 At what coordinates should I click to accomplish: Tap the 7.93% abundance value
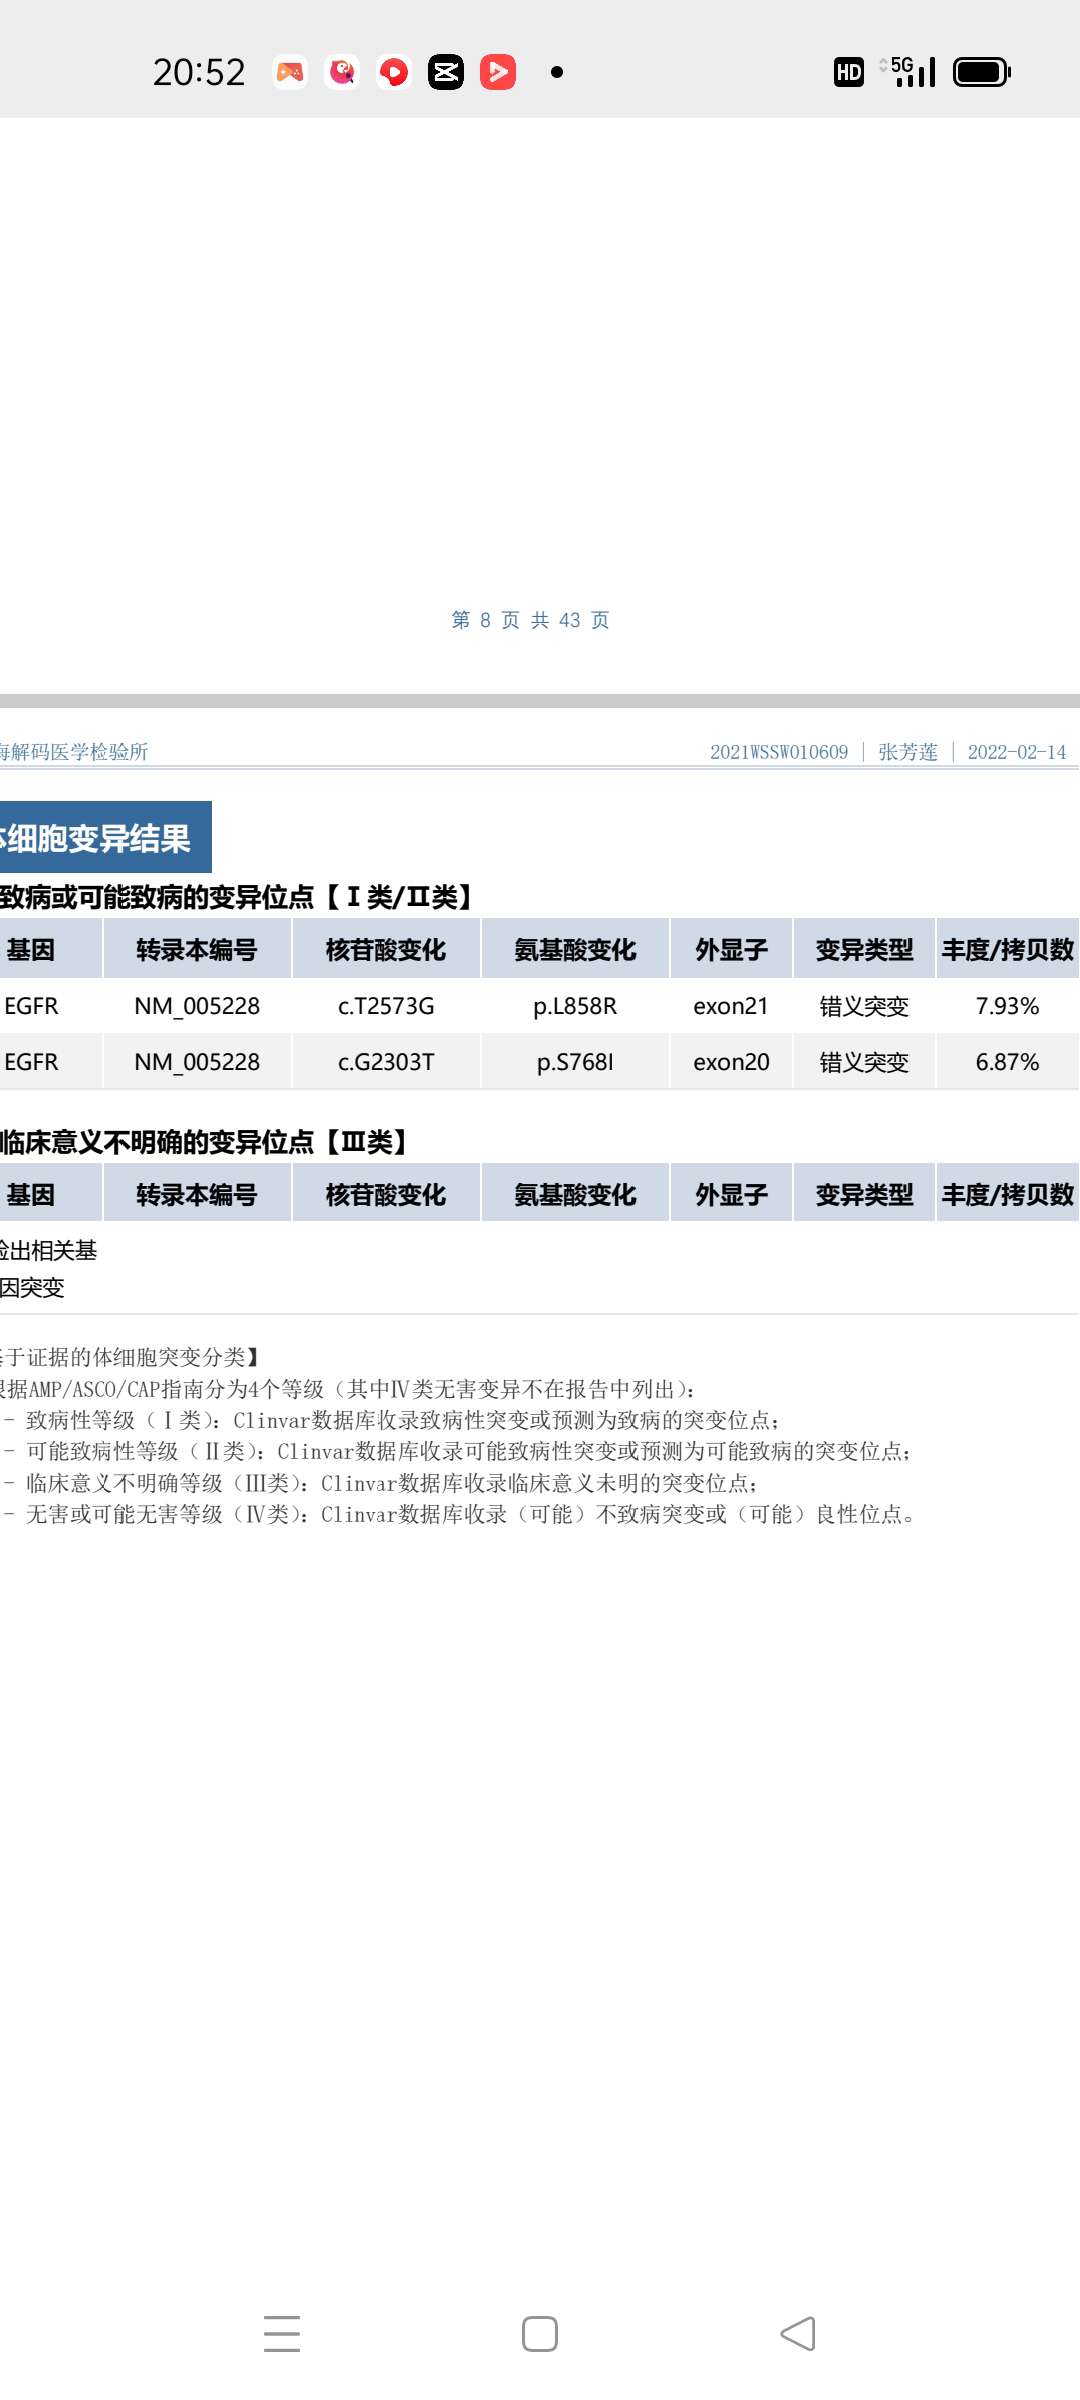(1007, 1006)
